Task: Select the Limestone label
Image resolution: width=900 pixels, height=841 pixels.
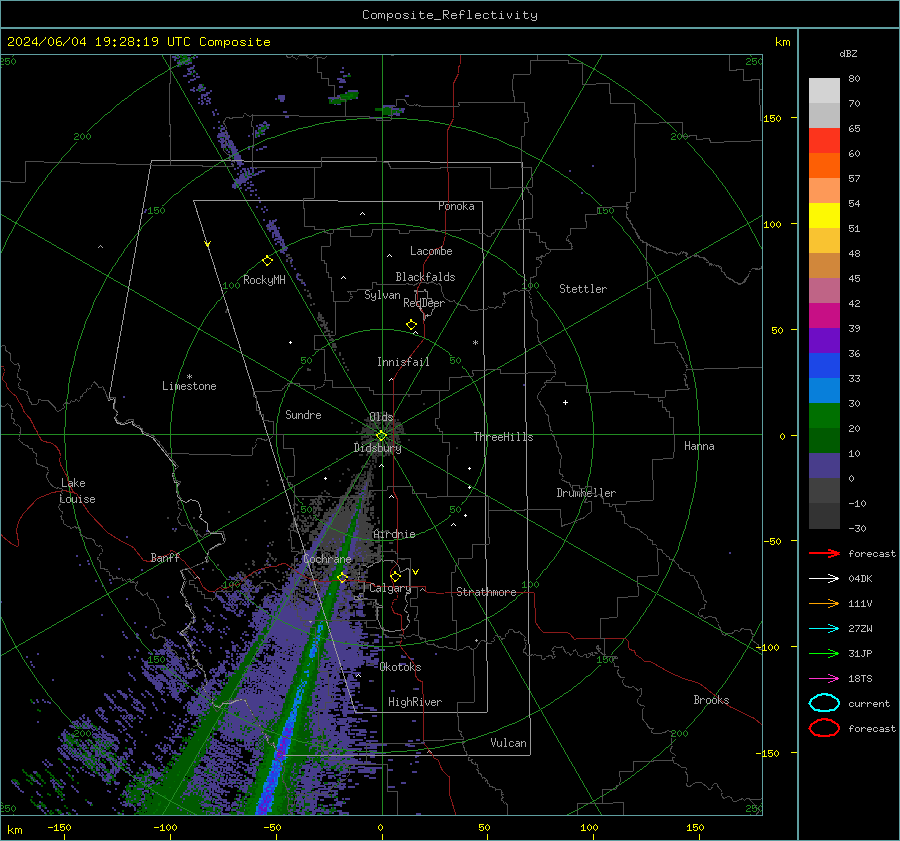Action: coord(189,386)
